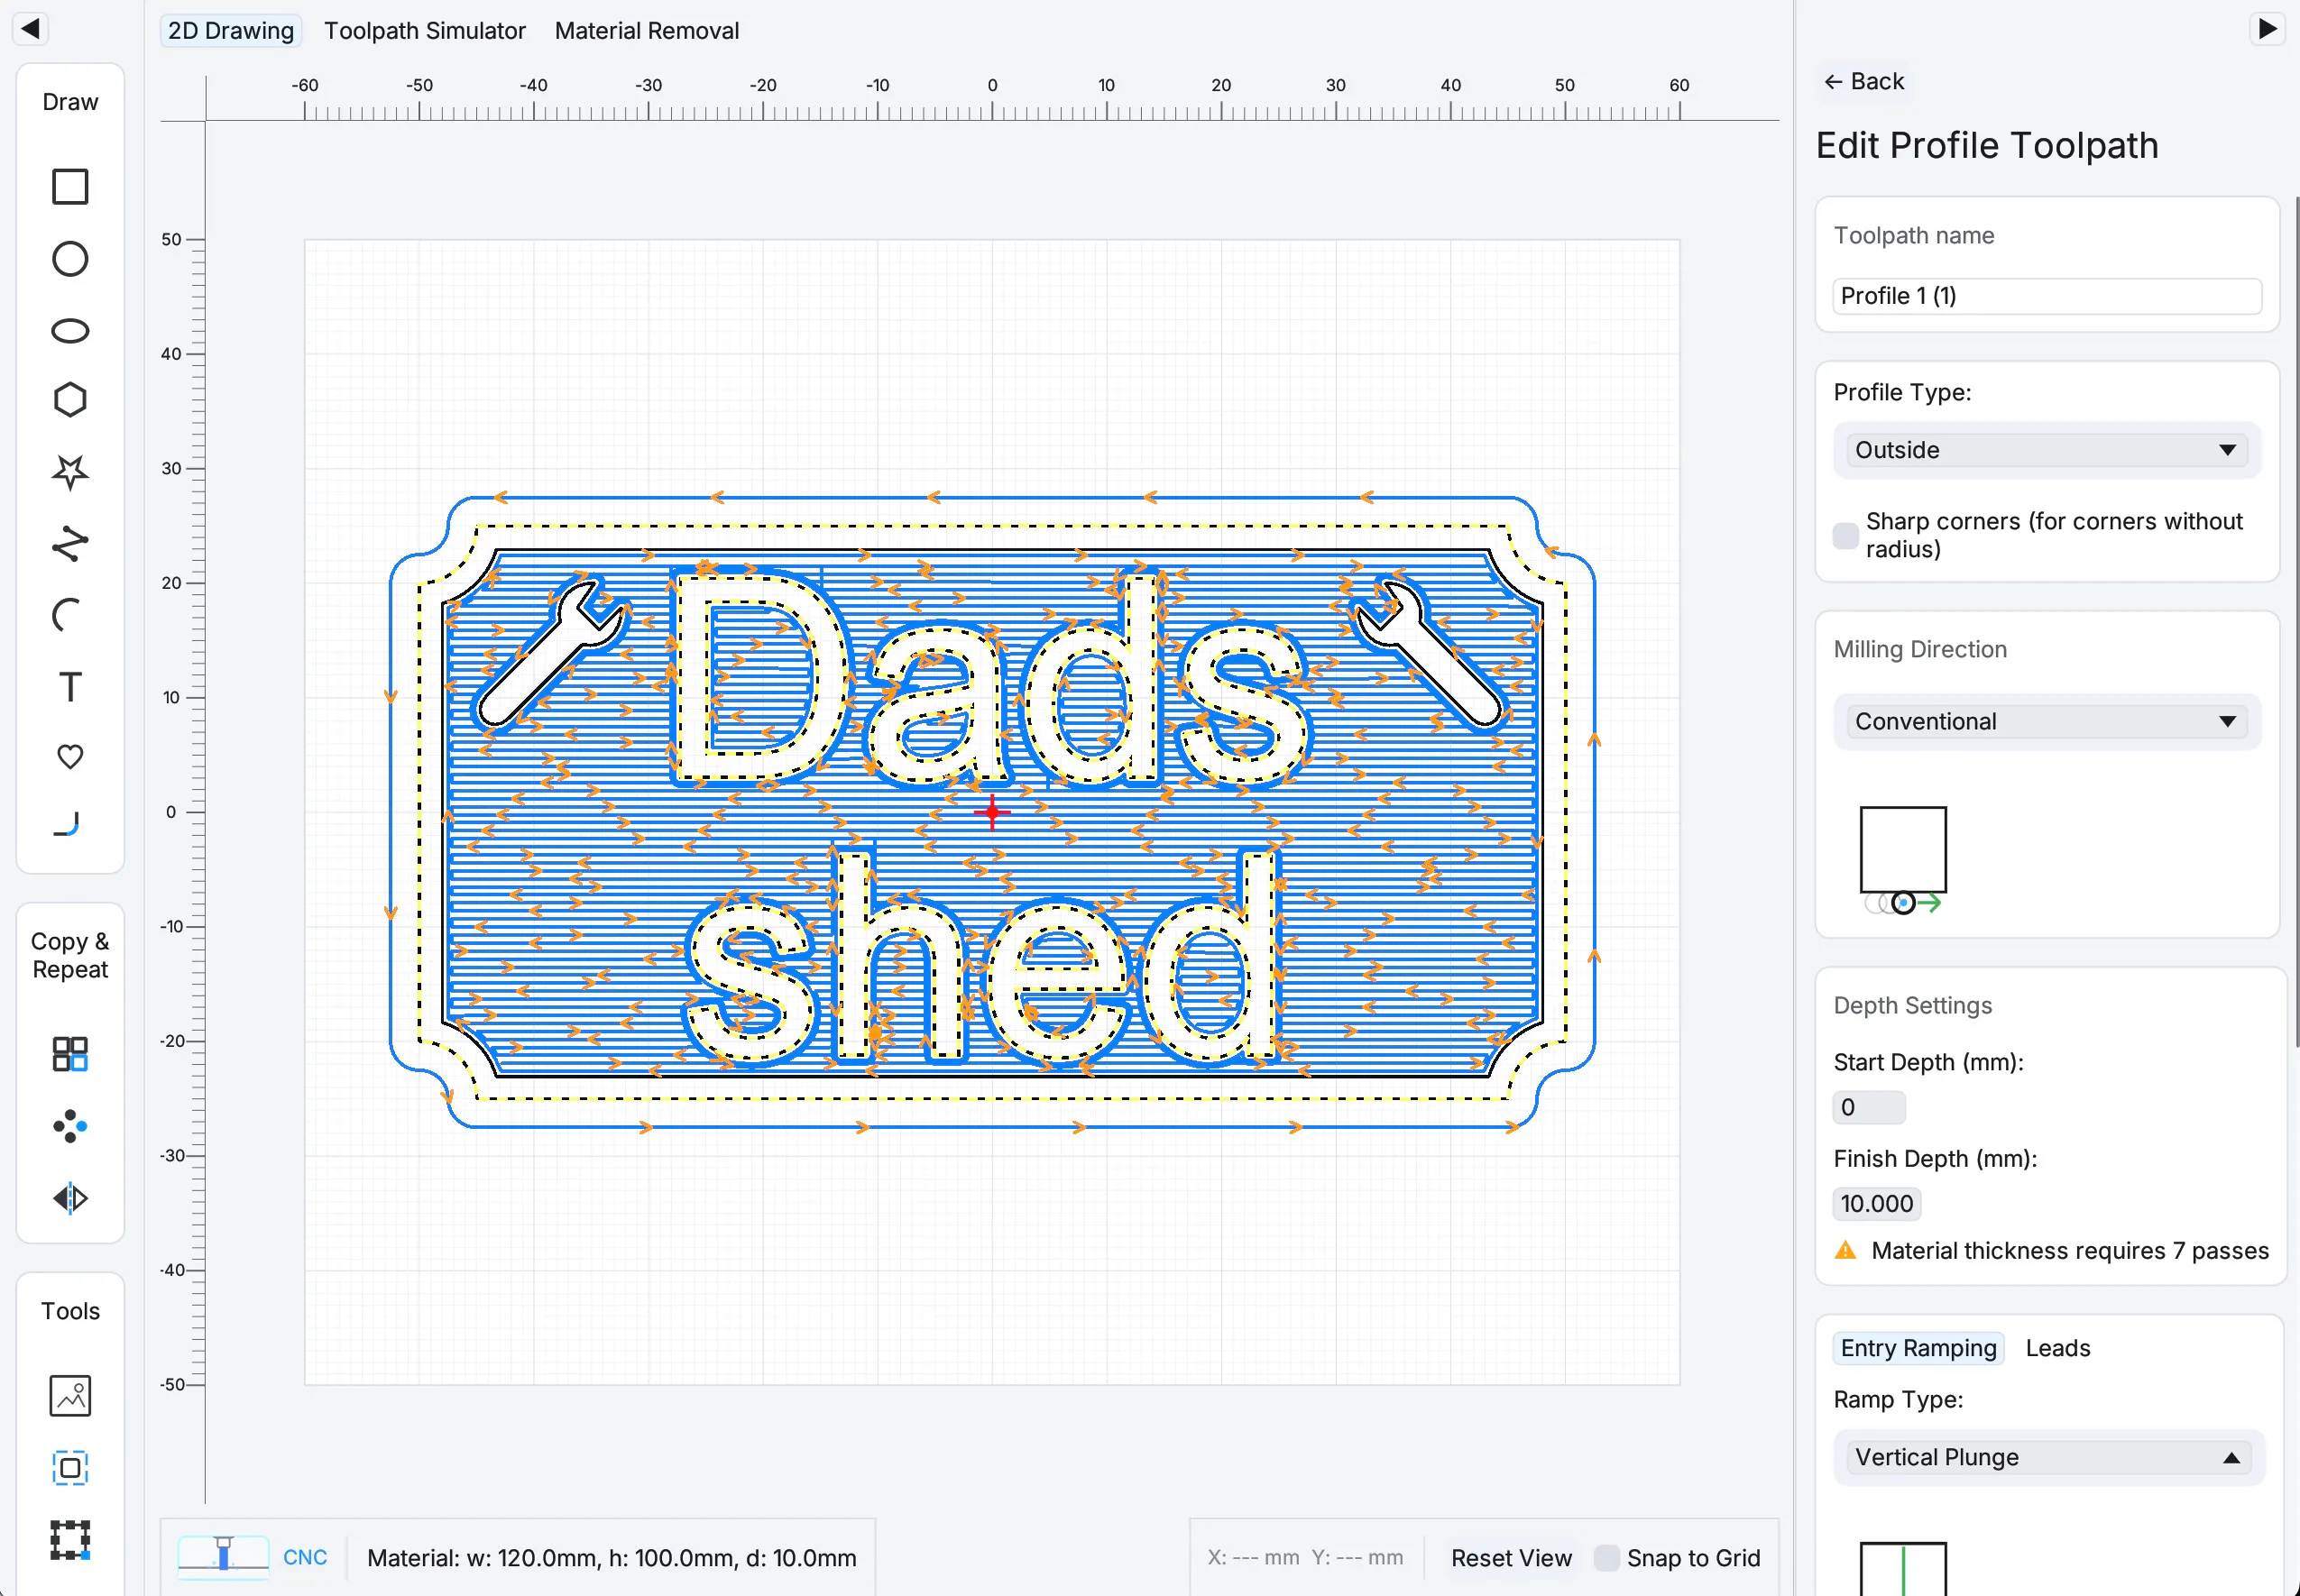Select the Entry Ramping tab
The image size is (2300, 1596).
point(1918,1348)
